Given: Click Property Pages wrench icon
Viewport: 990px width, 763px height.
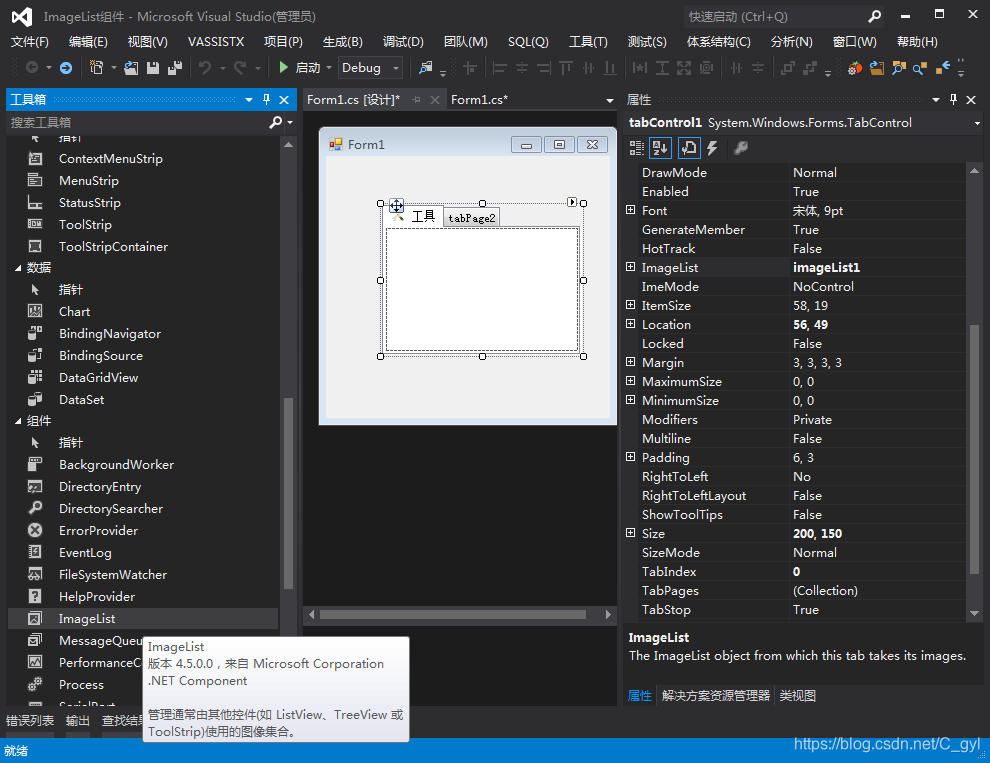Looking at the screenshot, I should click(741, 148).
